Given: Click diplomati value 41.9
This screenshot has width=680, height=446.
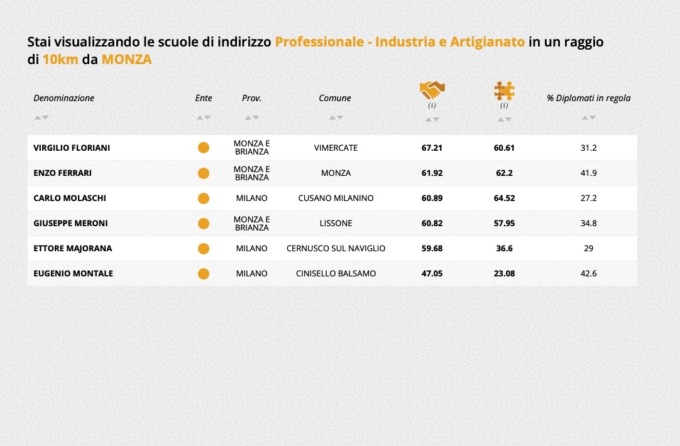Looking at the screenshot, I should point(588,173).
